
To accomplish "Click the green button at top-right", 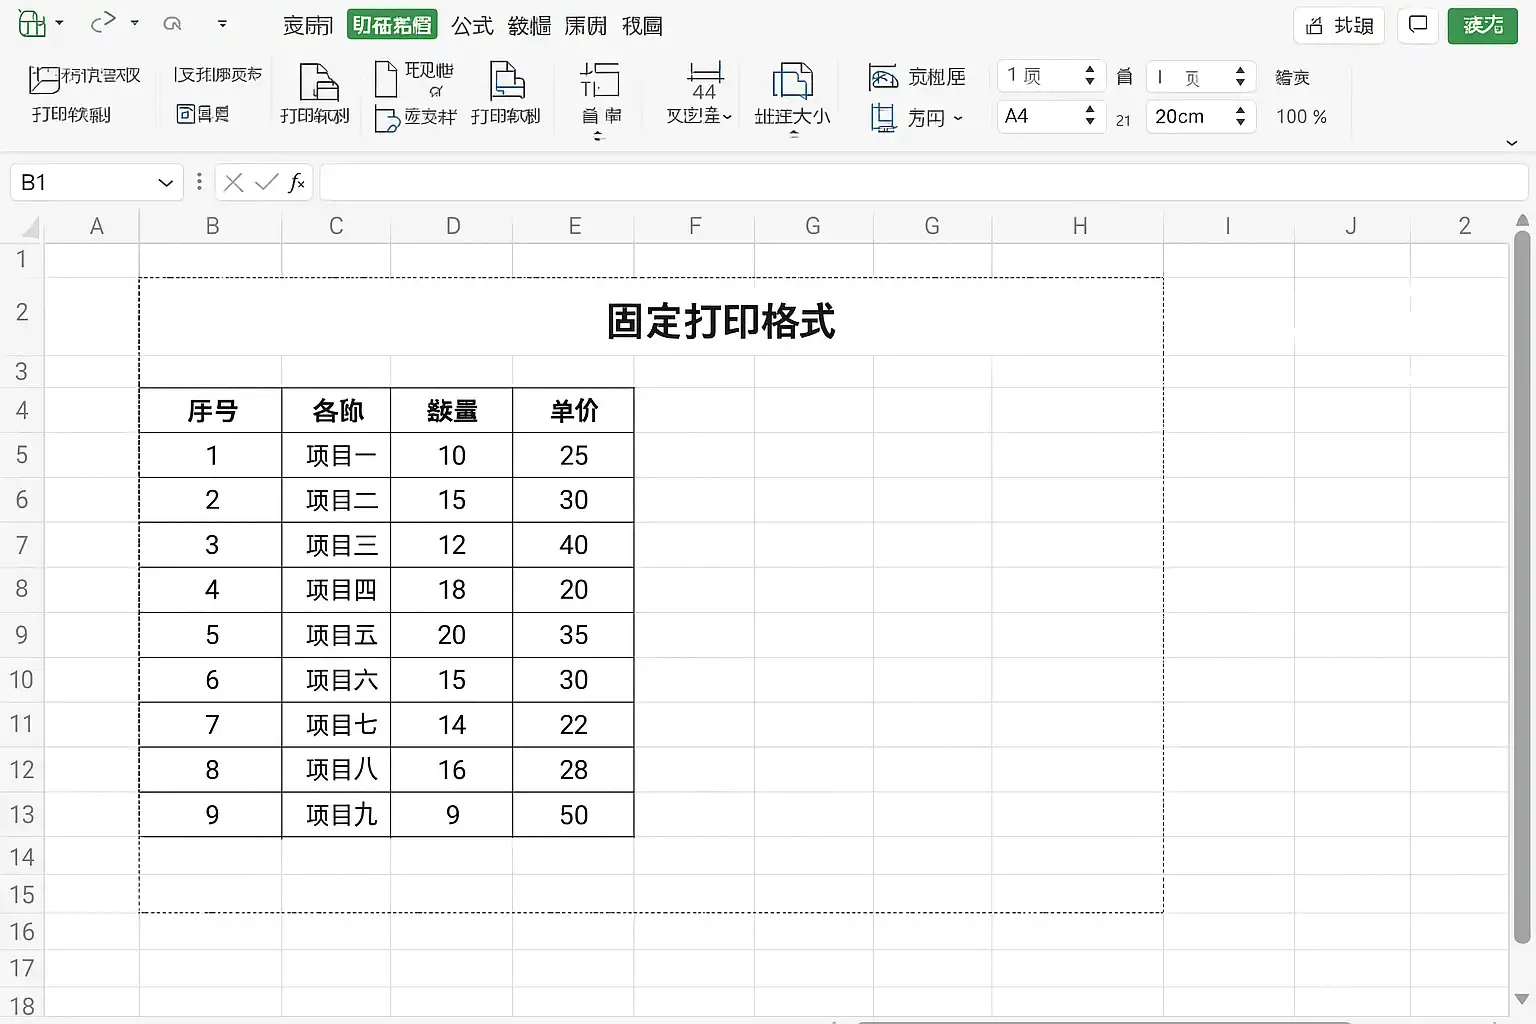I will (1483, 25).
